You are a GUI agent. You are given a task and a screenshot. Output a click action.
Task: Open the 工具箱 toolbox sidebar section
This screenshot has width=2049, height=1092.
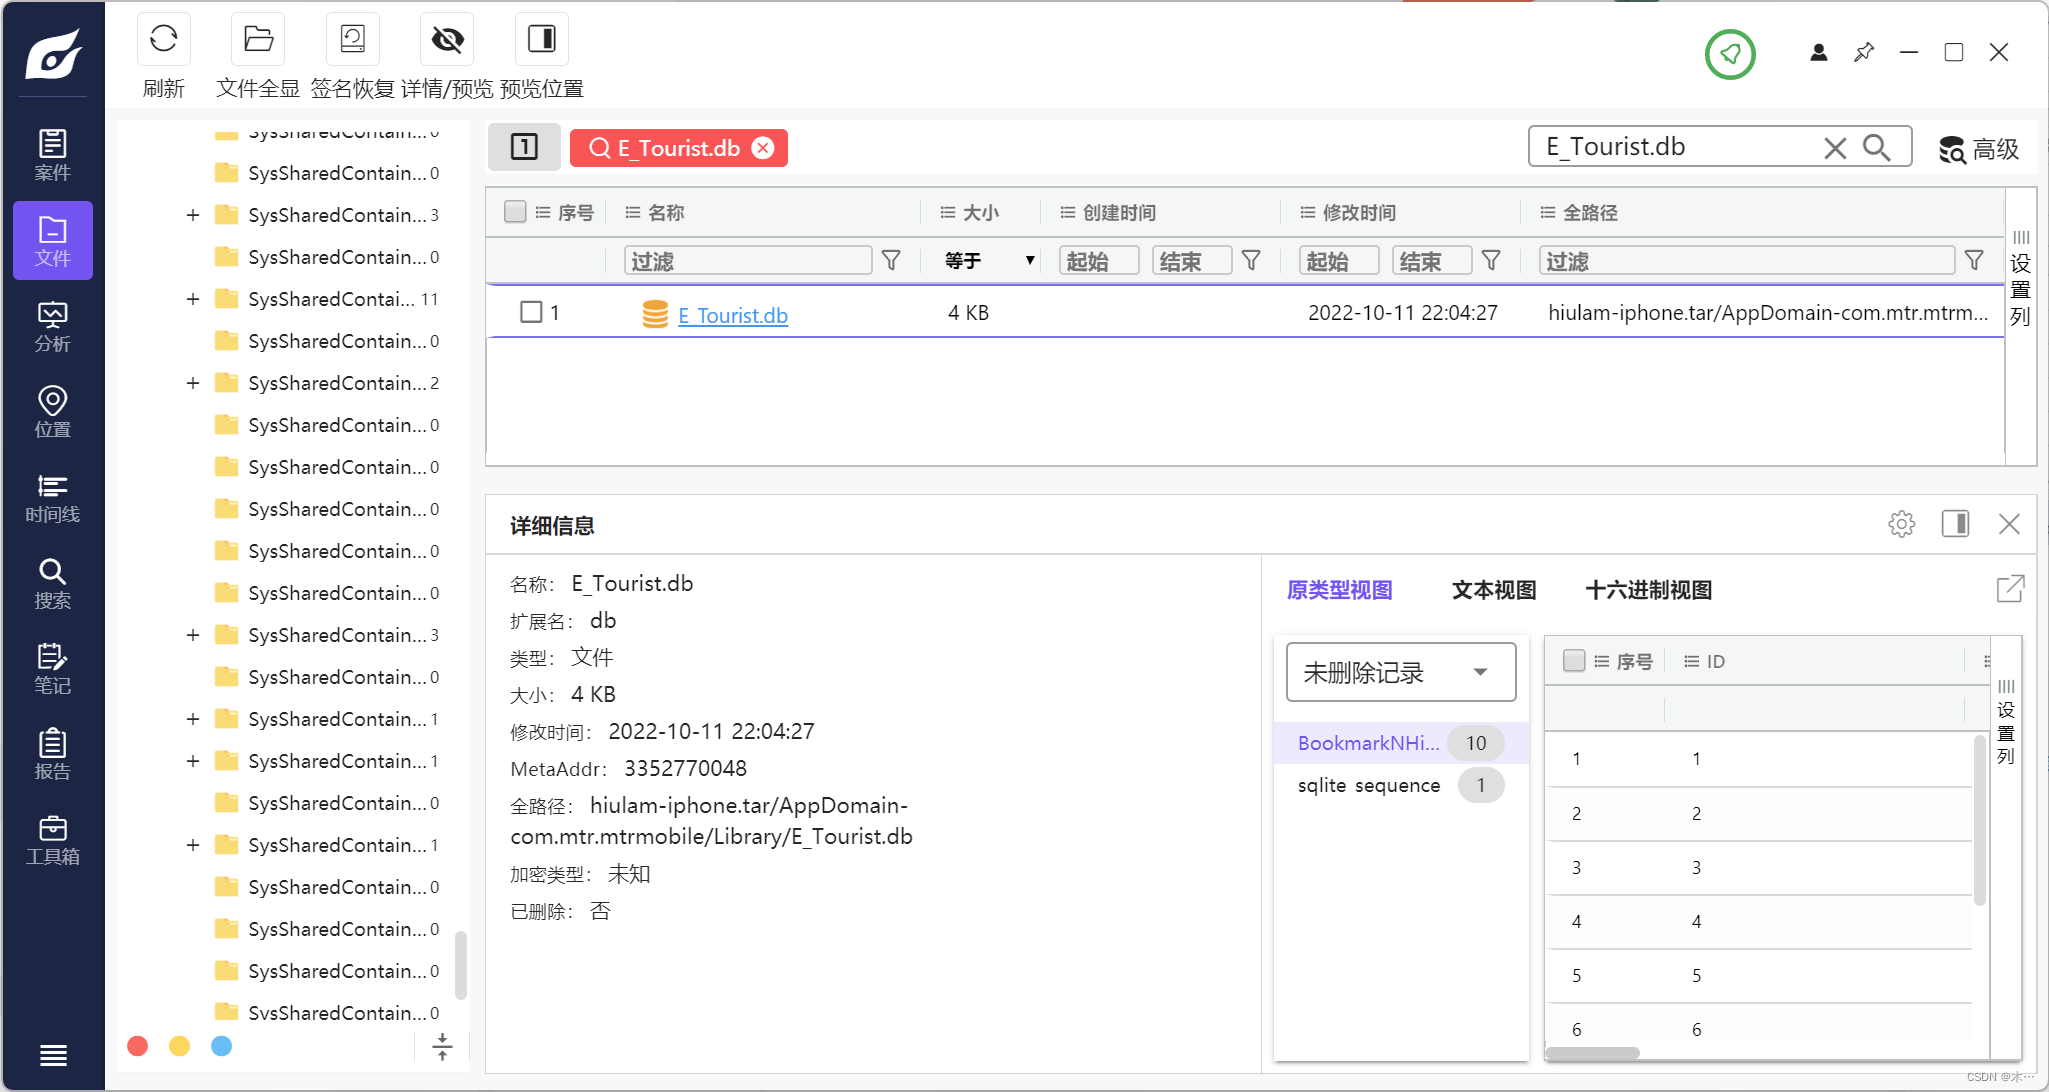(52, 840)
